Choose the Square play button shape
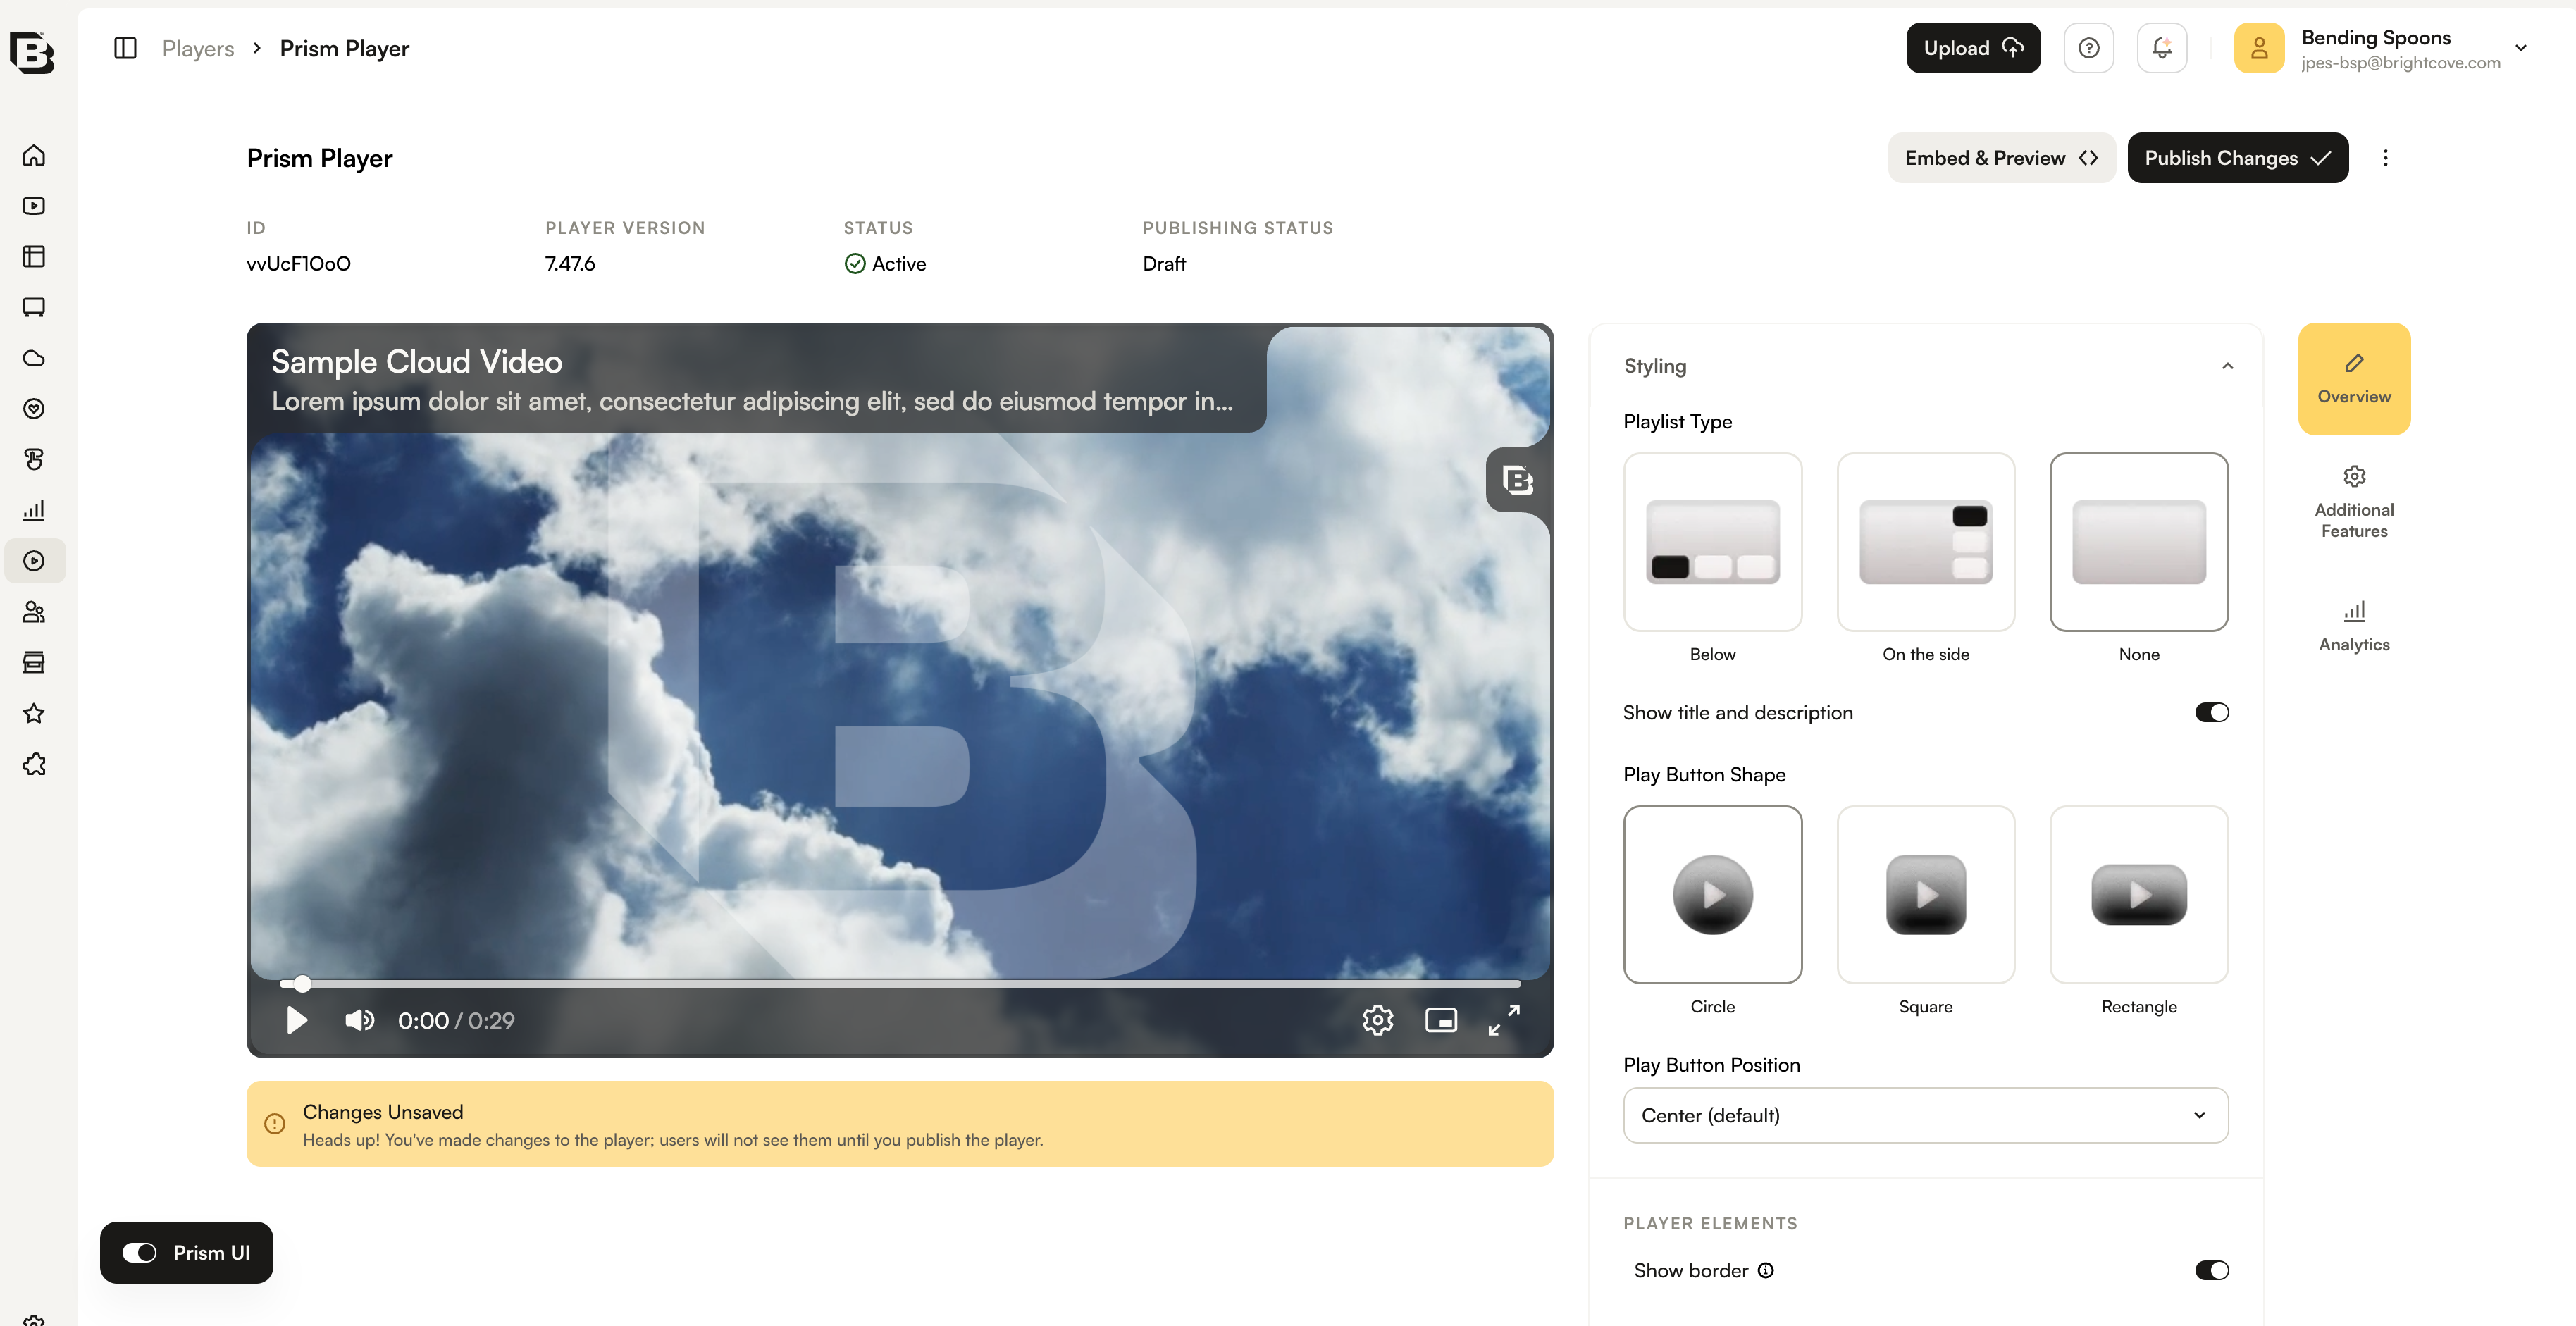This screenshot has height=1326, width=2576. pos(1925,895)
